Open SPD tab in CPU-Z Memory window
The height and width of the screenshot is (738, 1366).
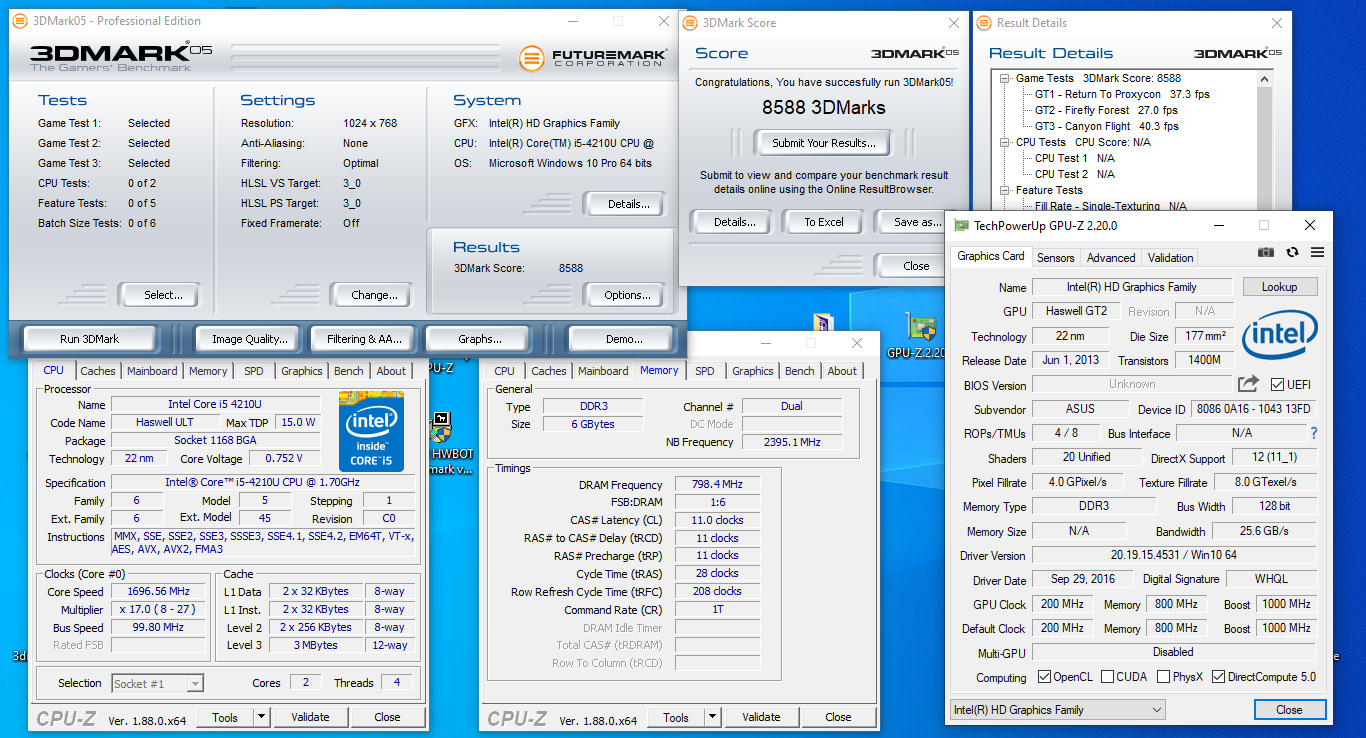pyautogui.click(x=705, y=371)
